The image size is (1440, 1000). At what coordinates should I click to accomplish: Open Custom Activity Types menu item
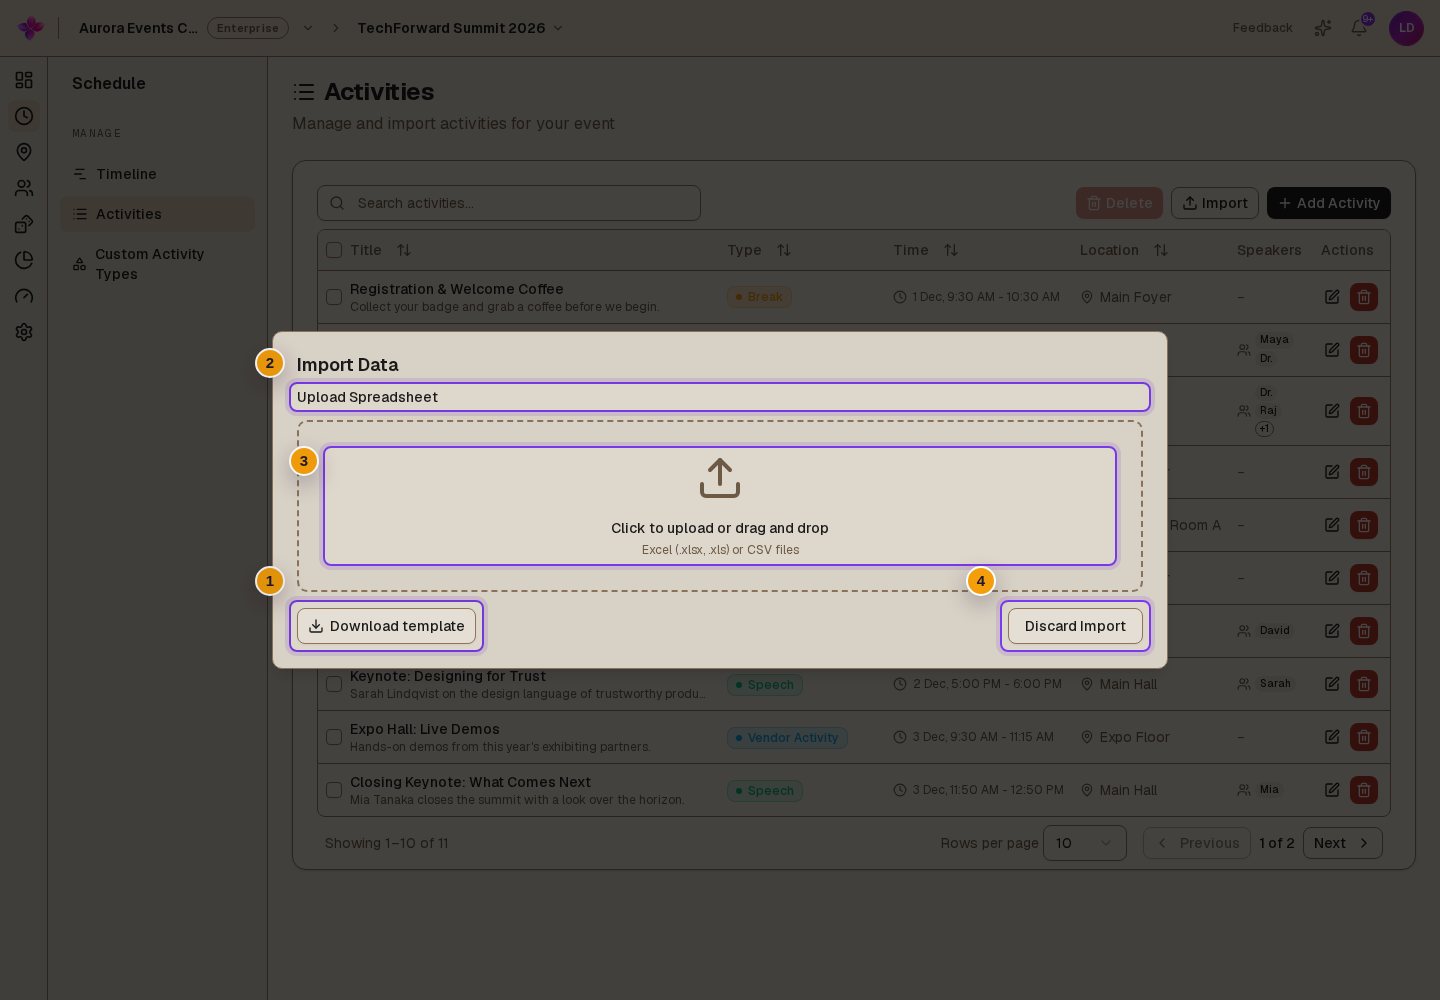[x=157, y=264]
